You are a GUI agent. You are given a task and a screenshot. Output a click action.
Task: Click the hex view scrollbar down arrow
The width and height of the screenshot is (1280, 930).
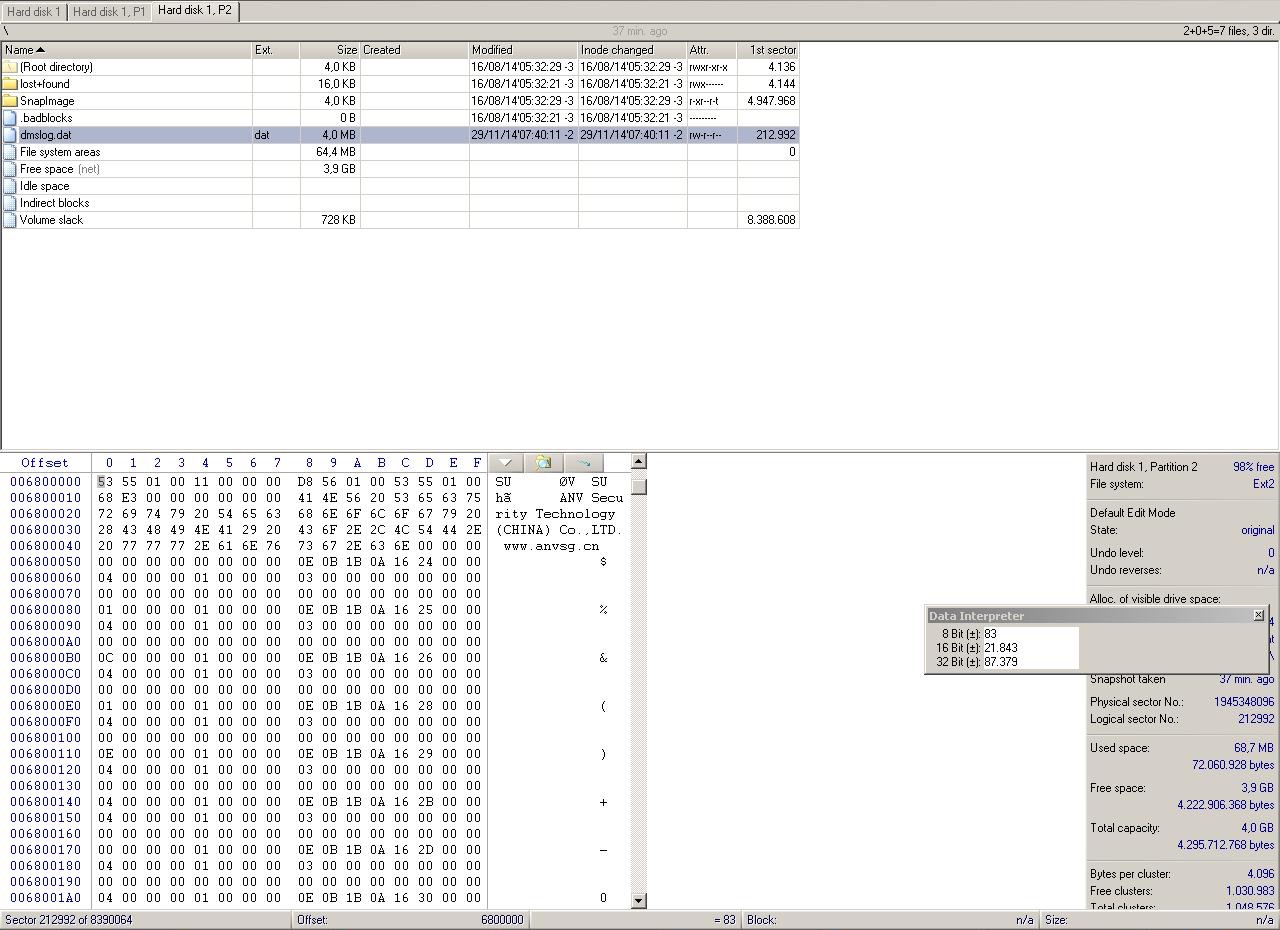639,901
